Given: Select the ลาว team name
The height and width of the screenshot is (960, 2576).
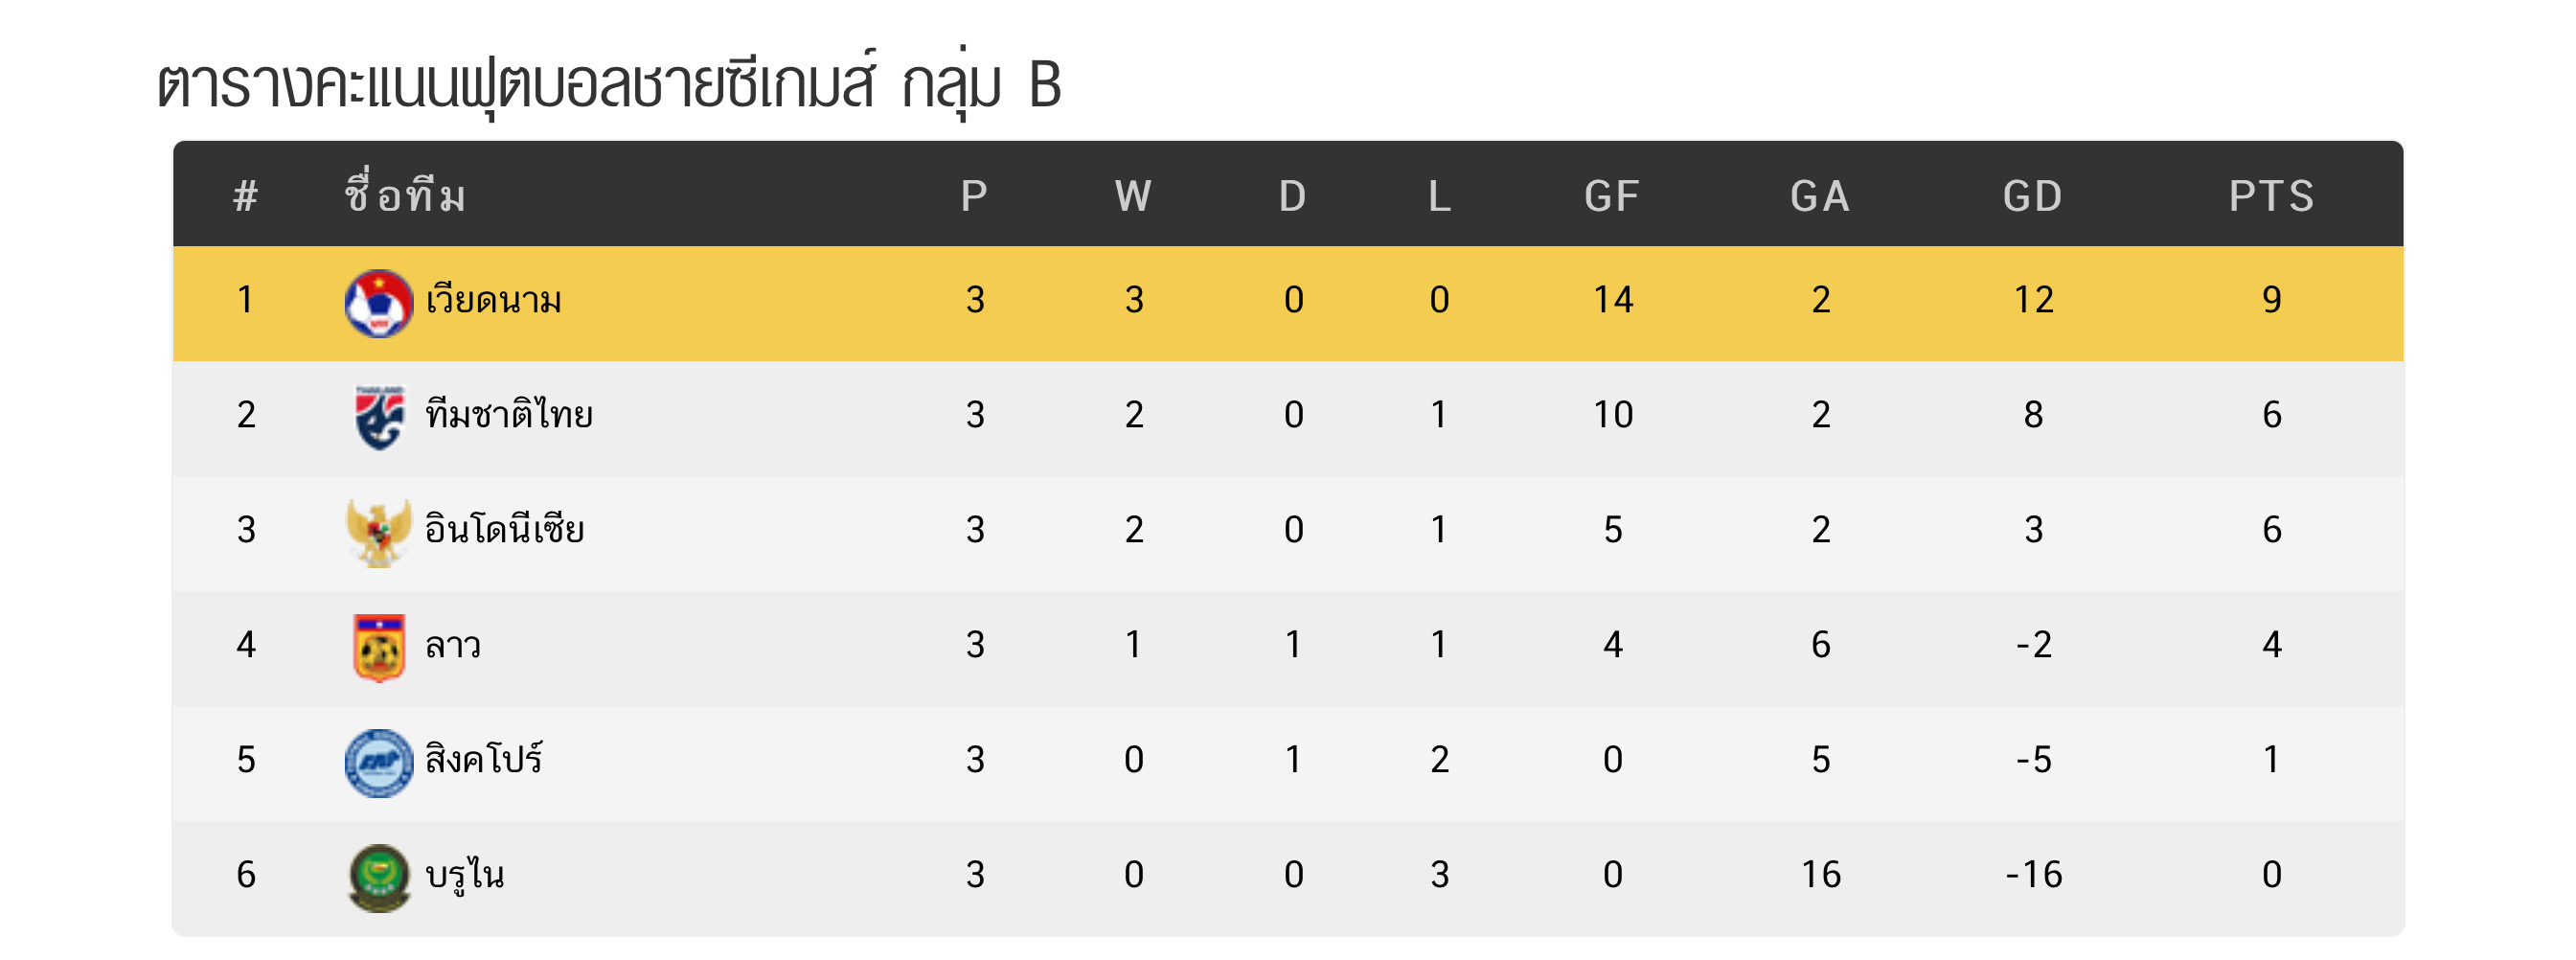Looking at the screenshot, I should pyautogui.click(x=452, y=645).
